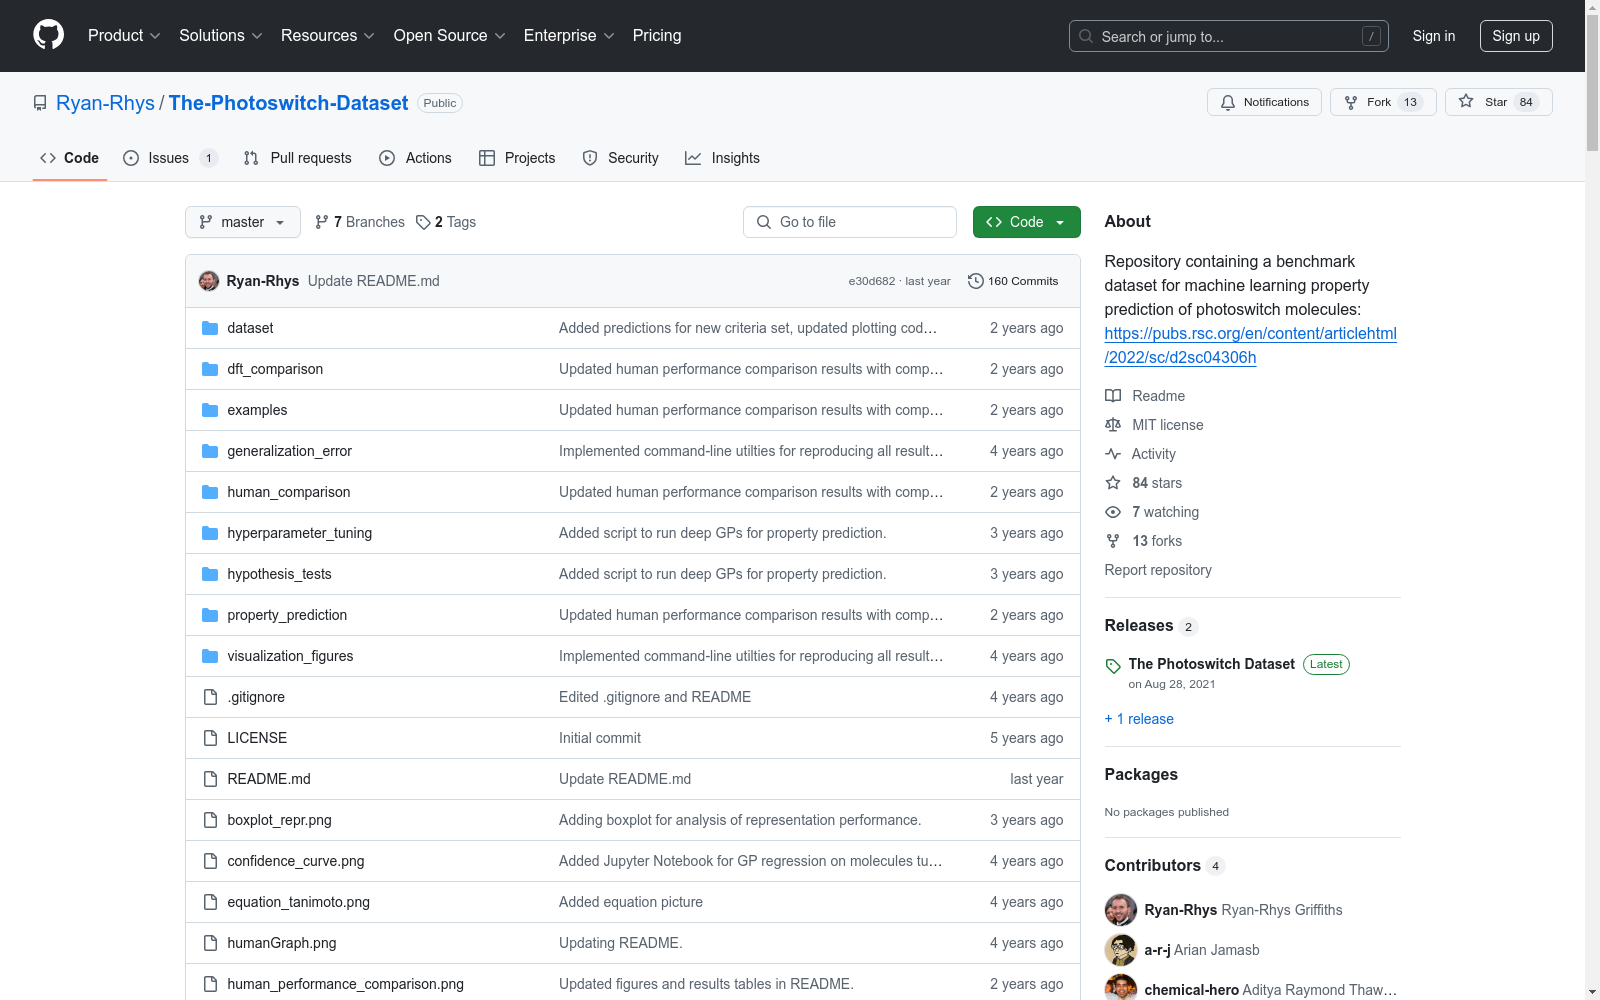Click the equation_tanimoto.png file icon
1600x1000 pixels.
(210, 902)
